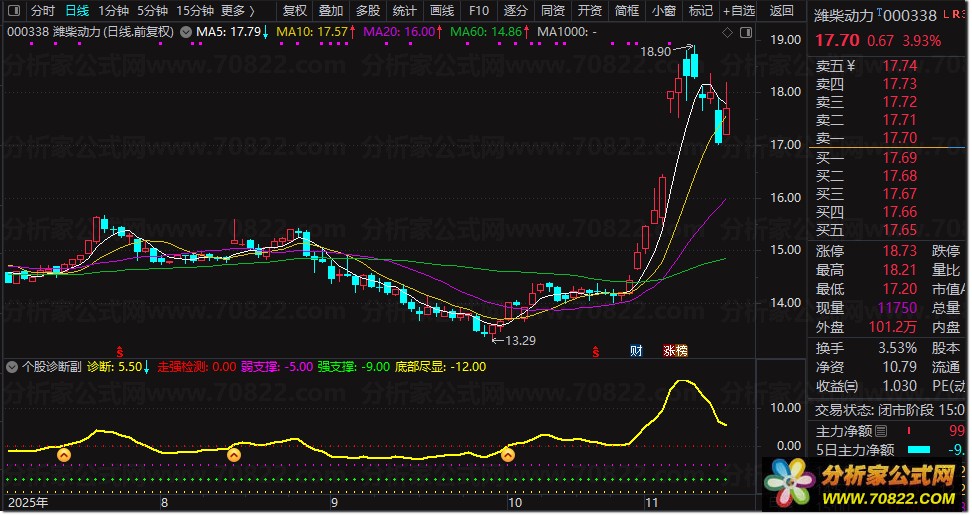Click the 涨停 limit-up price 18.73
972x515 pixels.
(899, 251)
